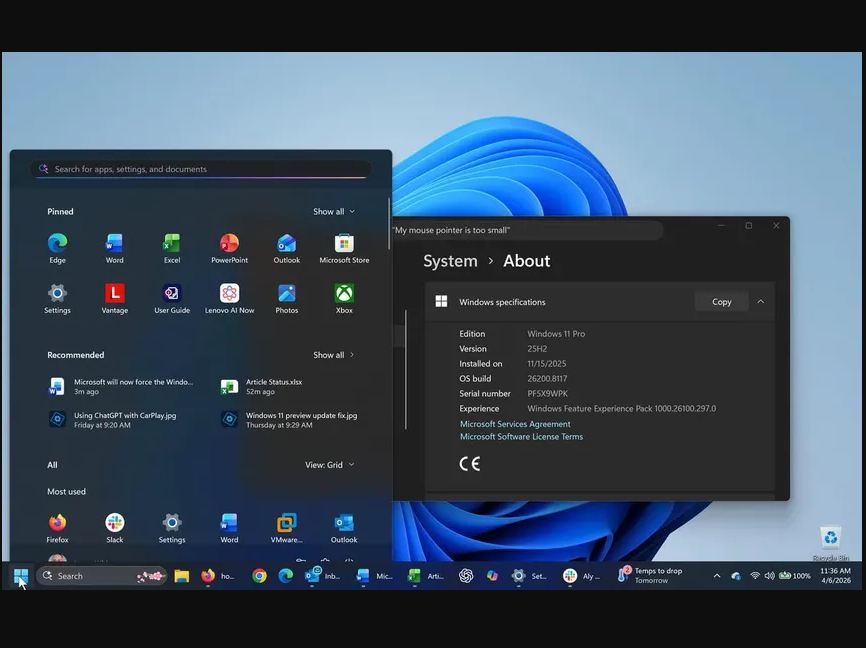Switch to the Settings taskbar button
866x648 pixels.
coord(529,576)
